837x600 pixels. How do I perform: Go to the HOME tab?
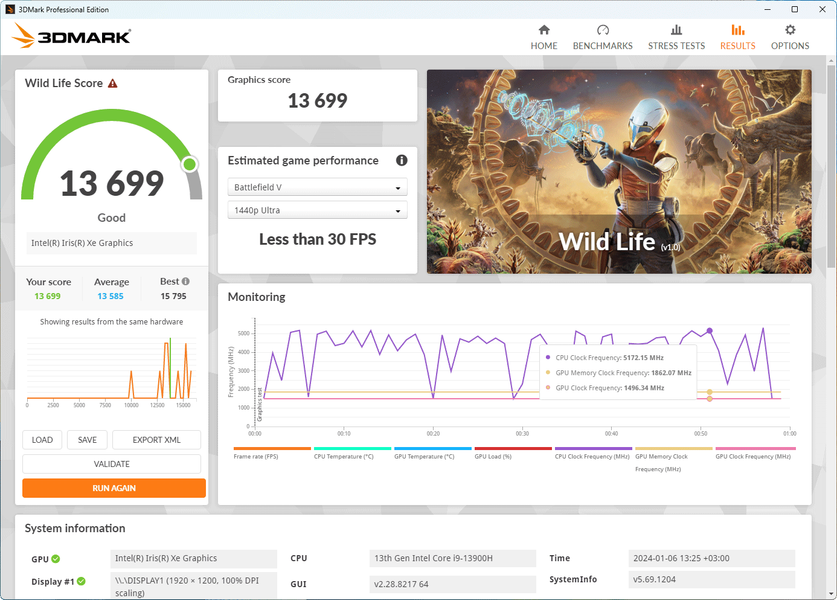[543, 37]
